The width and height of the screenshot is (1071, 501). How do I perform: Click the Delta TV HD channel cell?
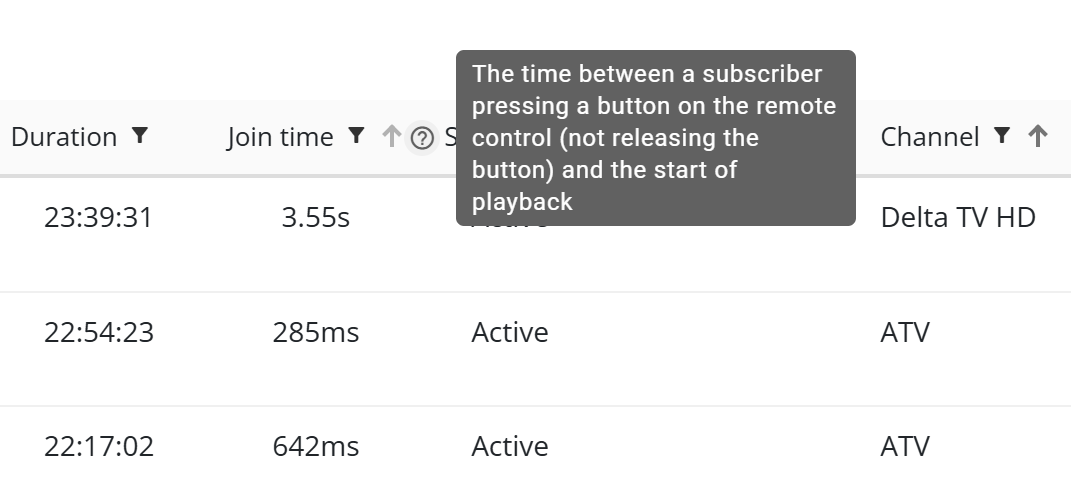tap(958, 218)
